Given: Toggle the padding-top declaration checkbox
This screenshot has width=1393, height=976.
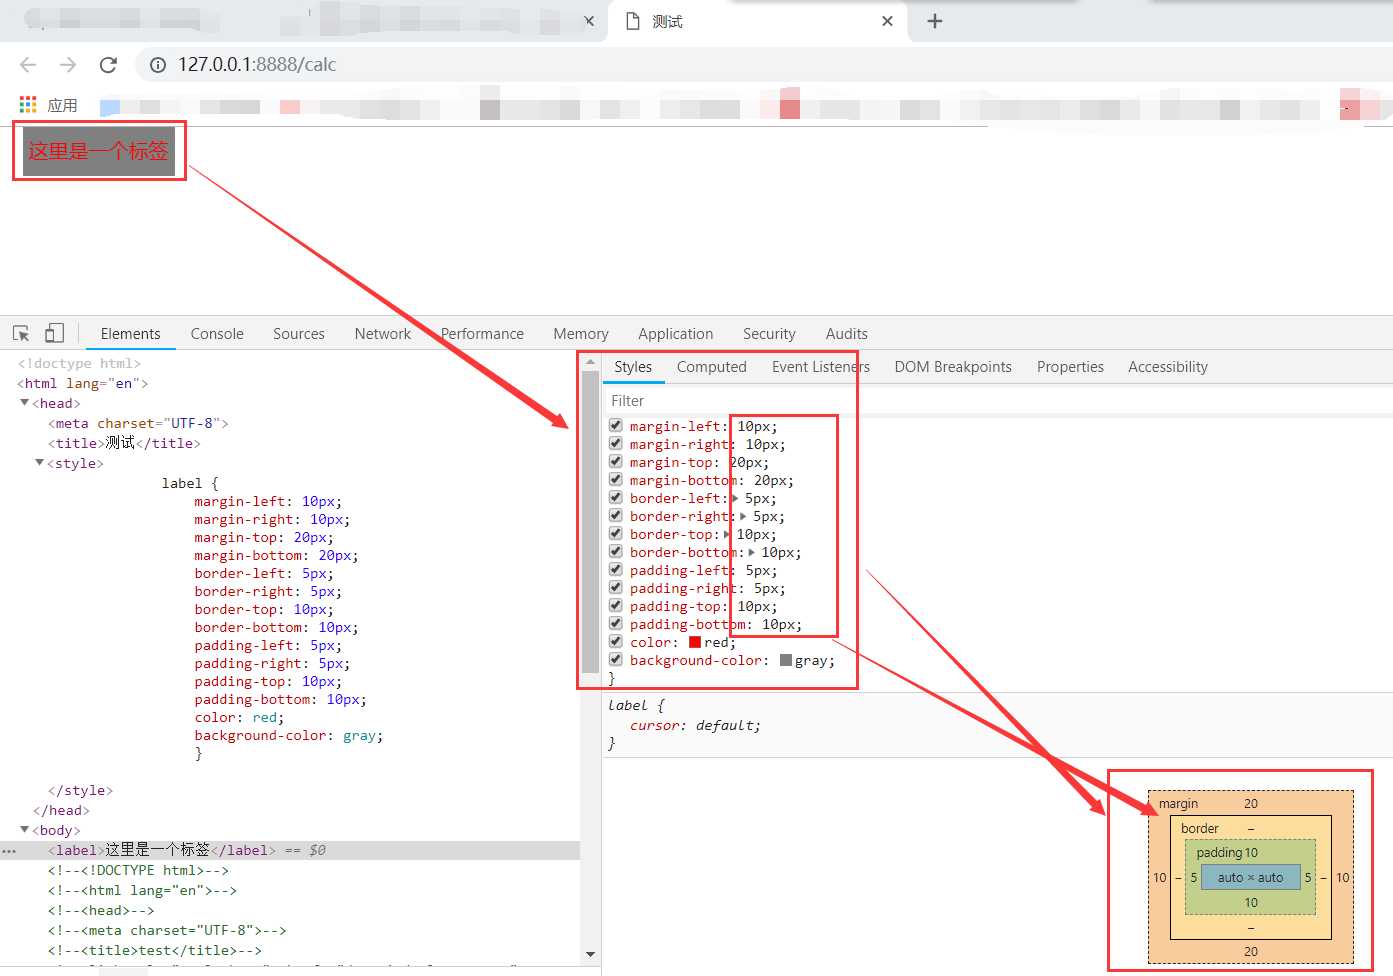Looking at the screenshot, I should [616, 605].
